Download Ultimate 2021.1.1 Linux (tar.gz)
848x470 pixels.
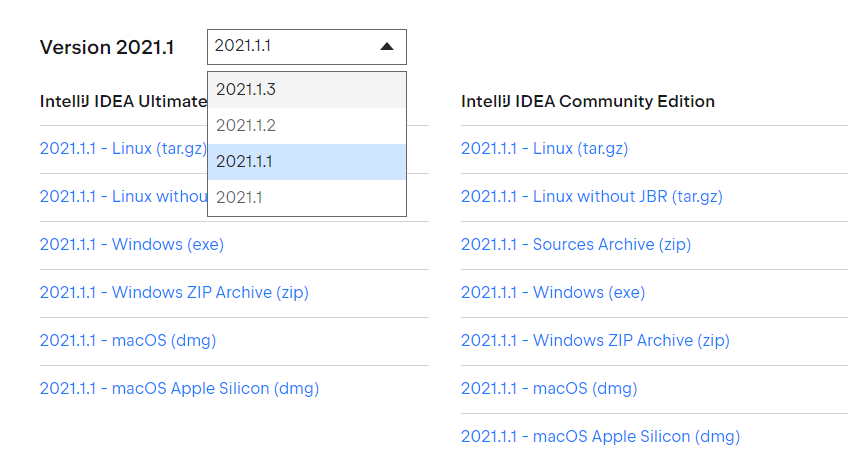point(122,148)
